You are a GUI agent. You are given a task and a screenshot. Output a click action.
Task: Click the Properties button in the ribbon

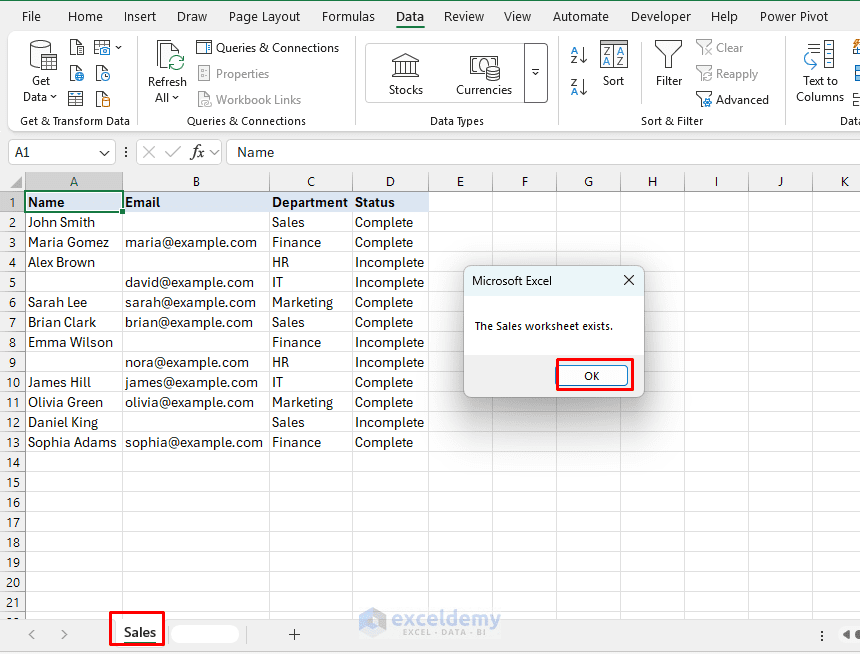pos(234,74)
